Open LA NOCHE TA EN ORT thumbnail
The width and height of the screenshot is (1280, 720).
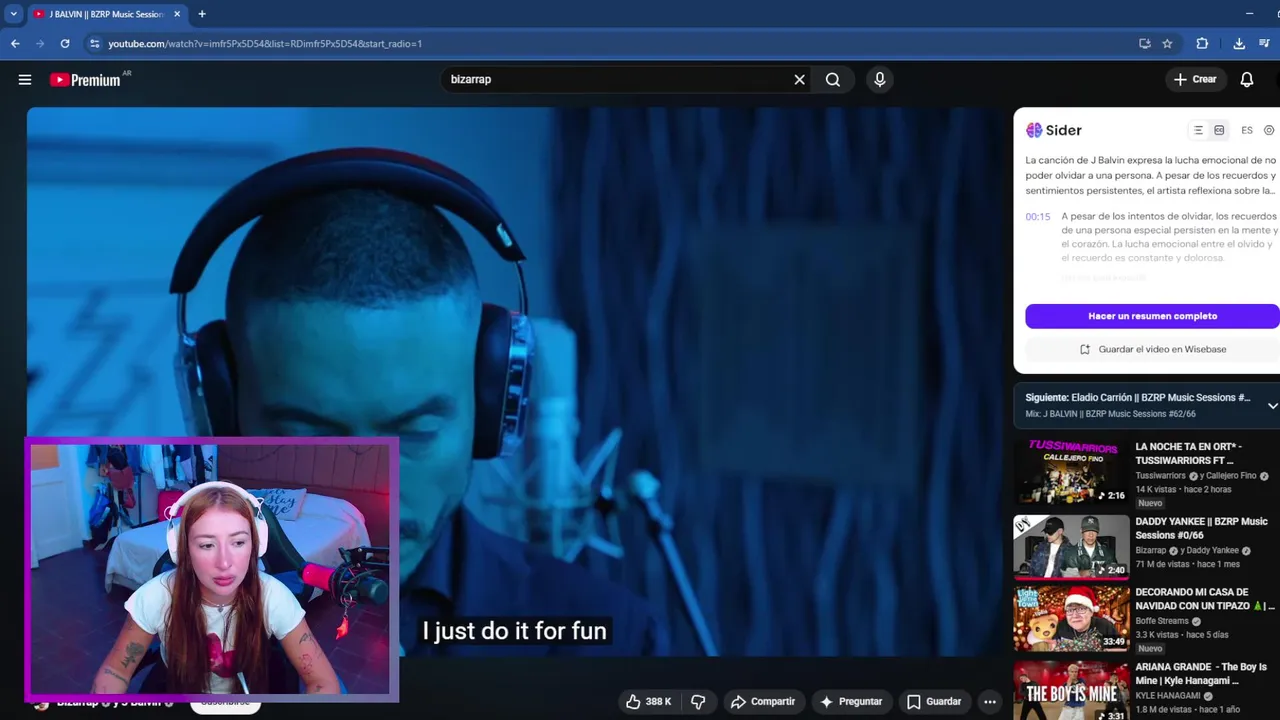(x=1071, y=471)
